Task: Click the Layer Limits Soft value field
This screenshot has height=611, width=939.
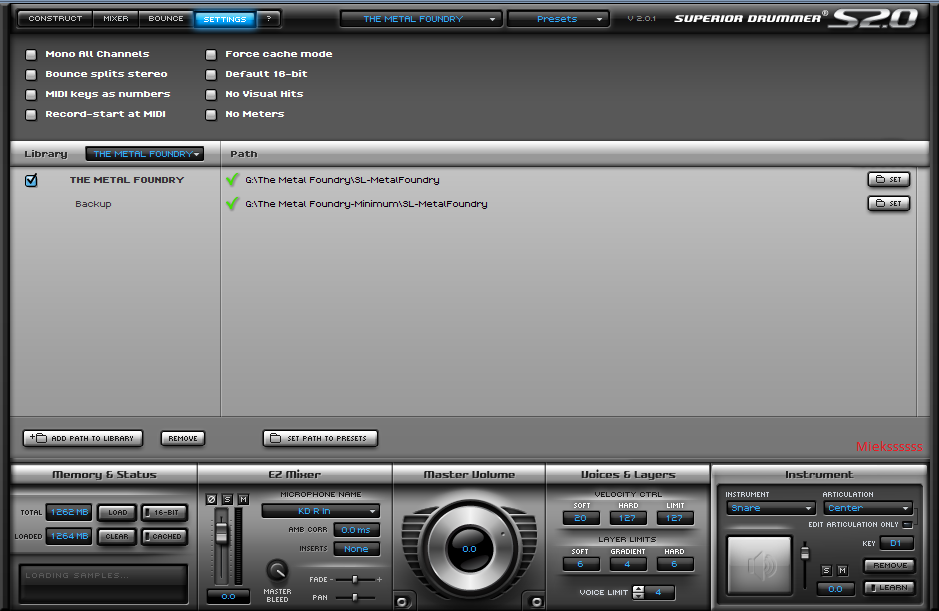Action: (x=581, y=564)
